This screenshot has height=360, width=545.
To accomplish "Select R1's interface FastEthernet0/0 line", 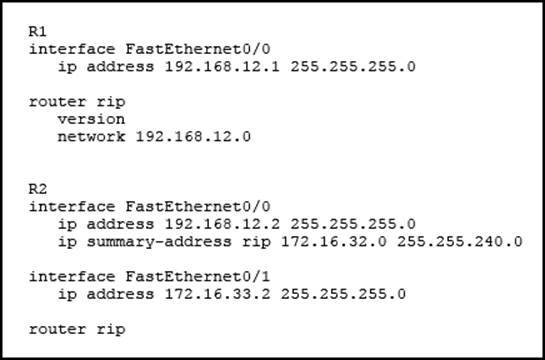I will (x=149, y=49).
